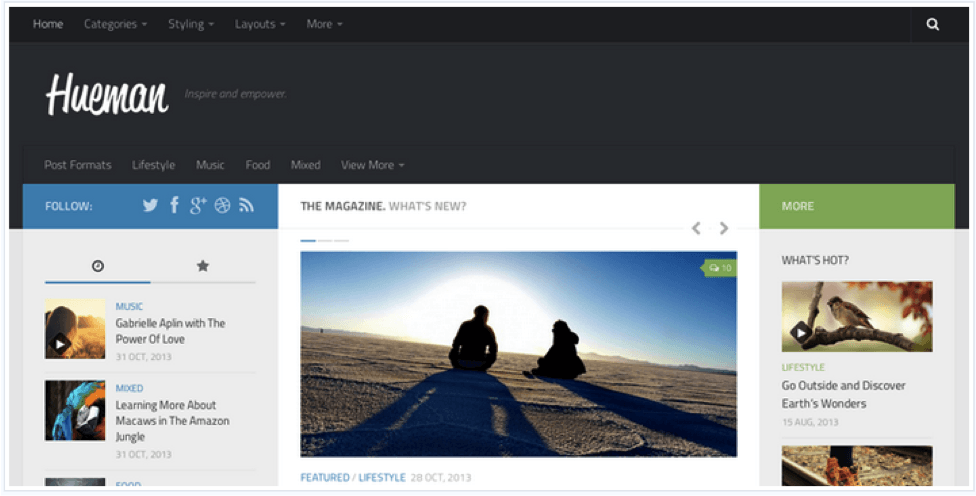Open the Post Formats menu item
This screenshot has height=496, width=976.
point(78,165)
